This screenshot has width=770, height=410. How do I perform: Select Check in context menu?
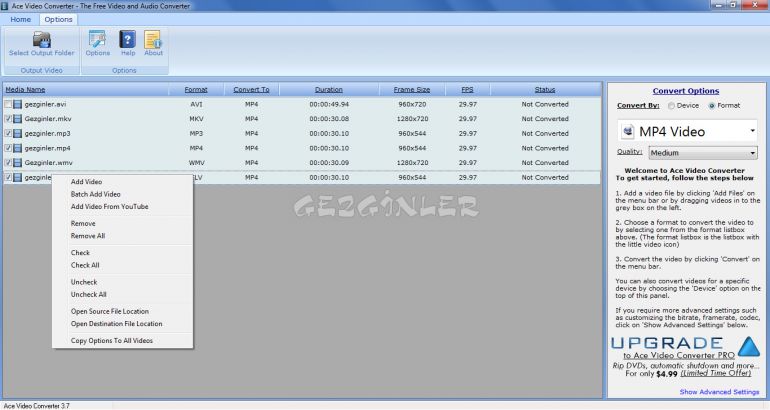(x=80, y=253)
